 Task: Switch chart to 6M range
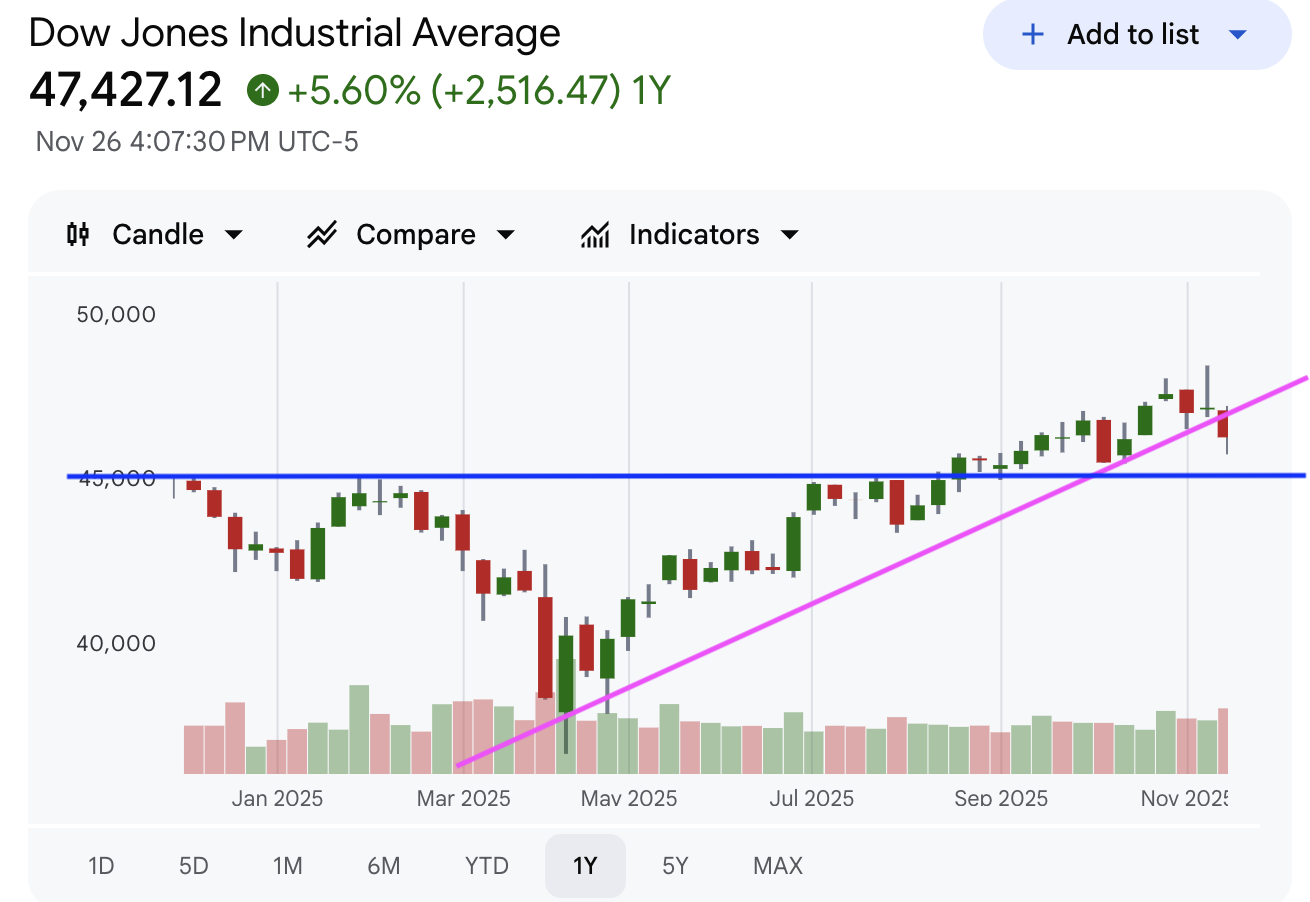point(384,865)
